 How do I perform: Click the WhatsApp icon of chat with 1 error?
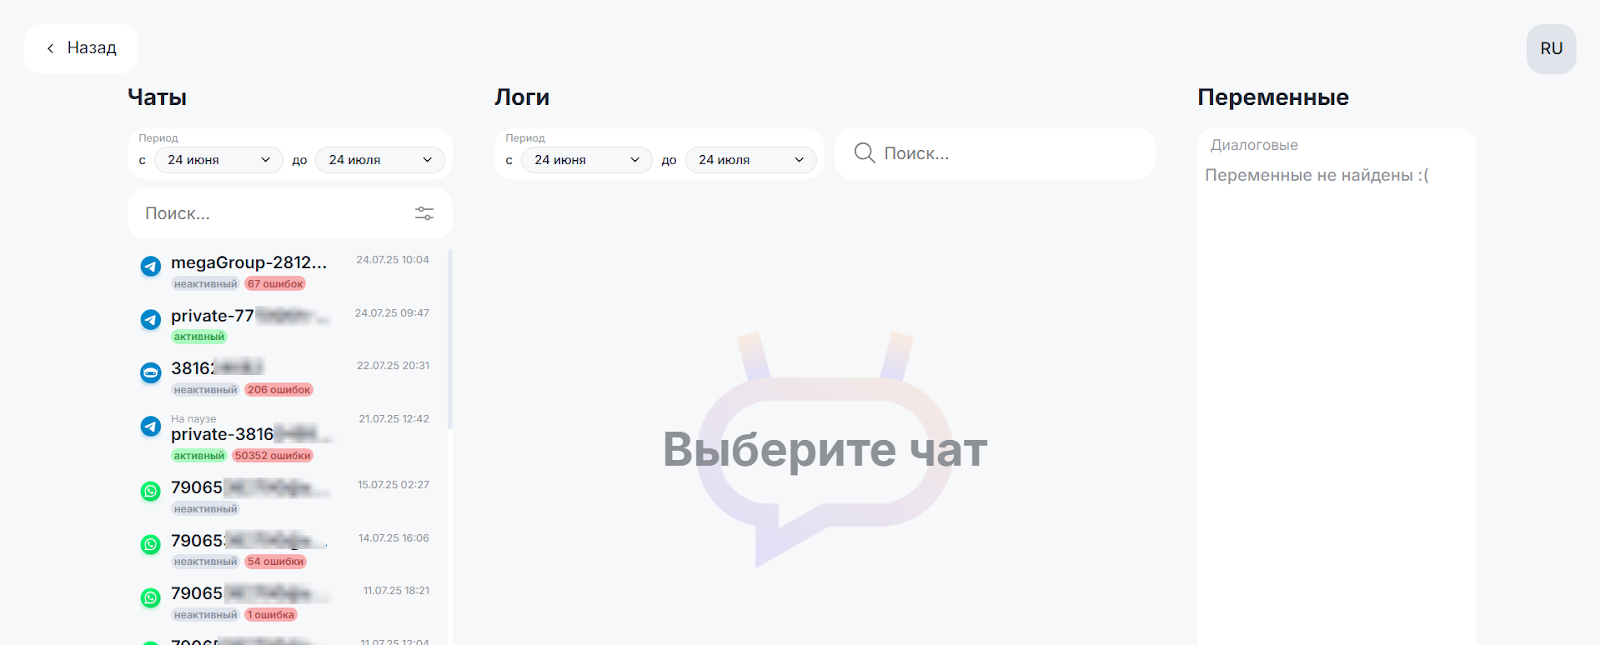[150, 597]
